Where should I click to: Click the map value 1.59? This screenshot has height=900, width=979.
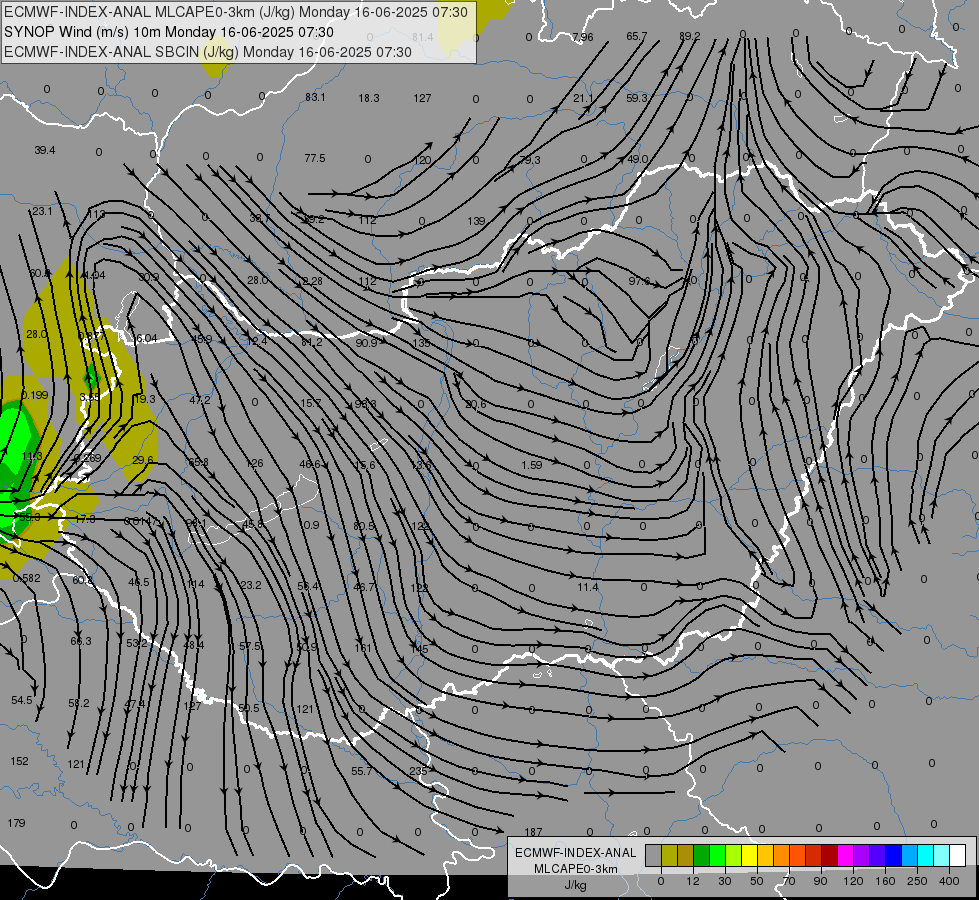coord(531,465)
